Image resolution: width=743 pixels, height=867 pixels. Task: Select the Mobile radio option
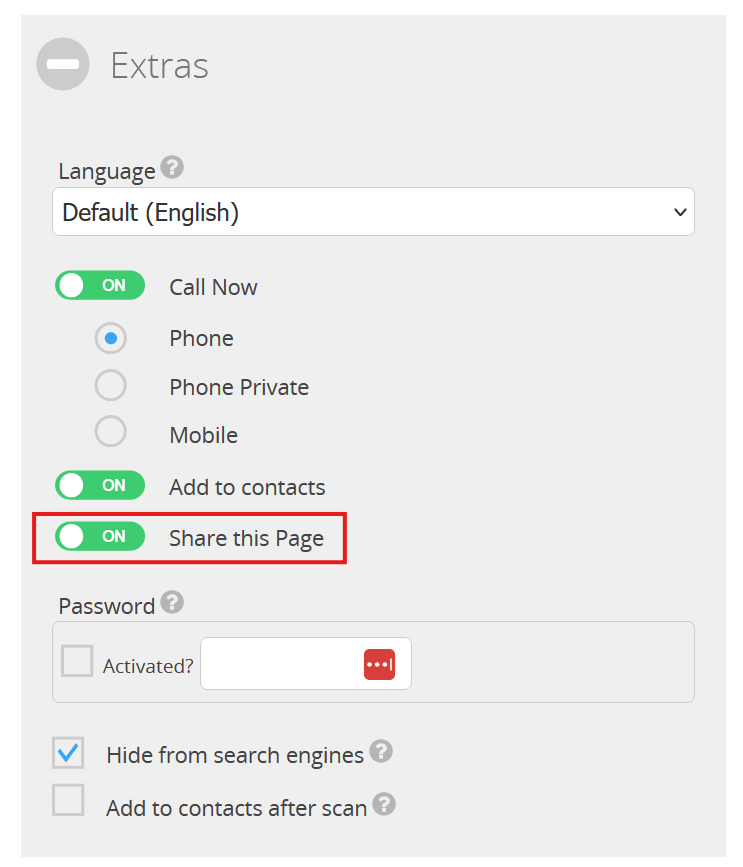(110, 431)
